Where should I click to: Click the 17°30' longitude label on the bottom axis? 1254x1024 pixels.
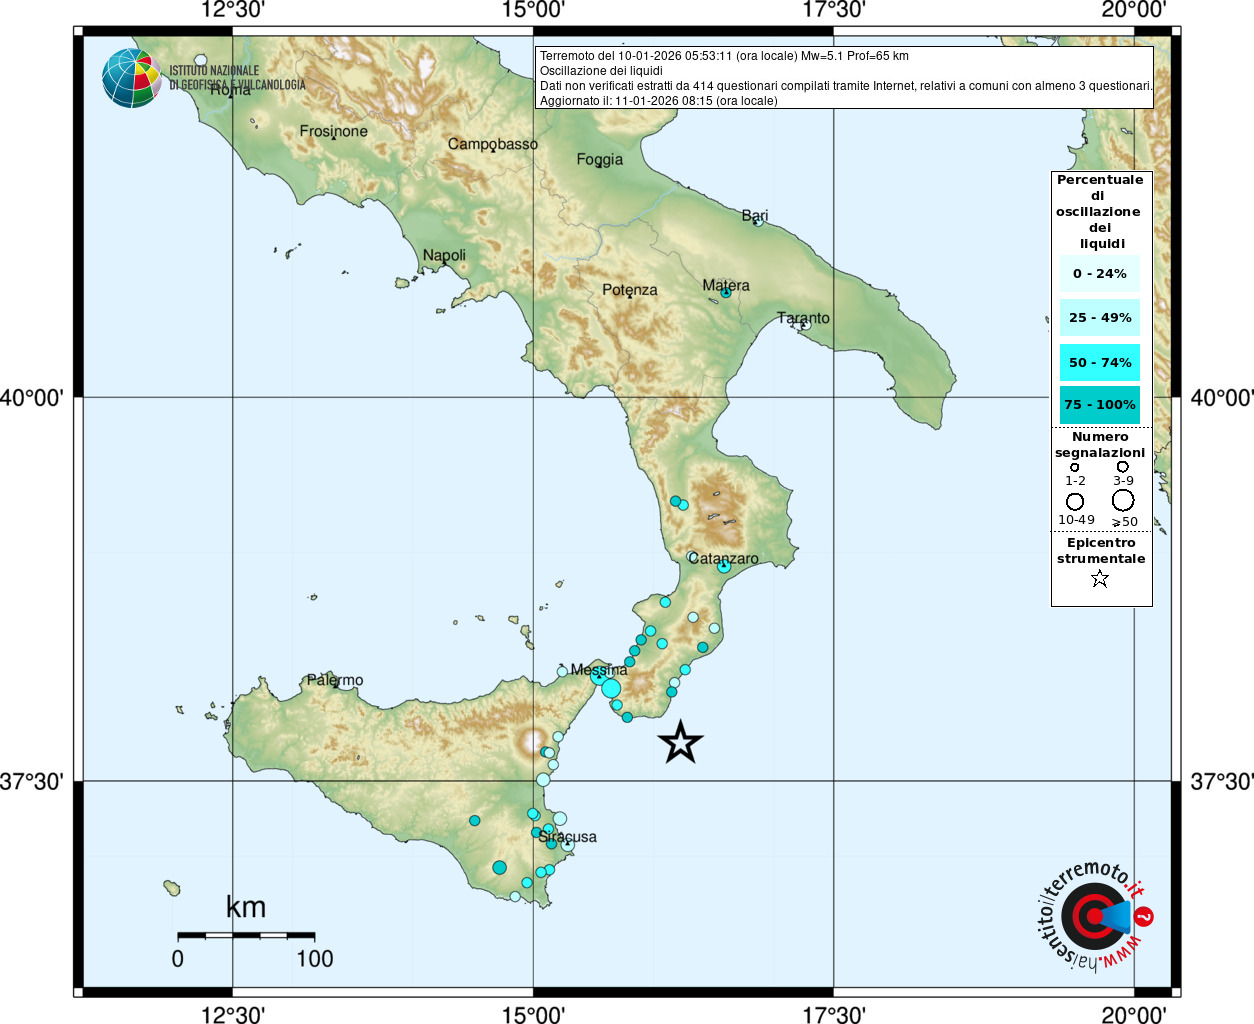(x=834, y=1015)
